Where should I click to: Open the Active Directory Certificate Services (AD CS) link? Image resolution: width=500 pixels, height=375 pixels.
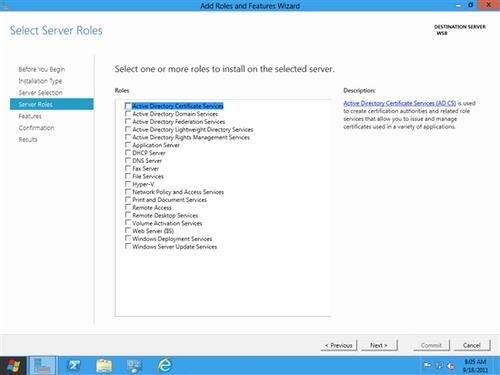pyautogui.click(x=400, y=103)
